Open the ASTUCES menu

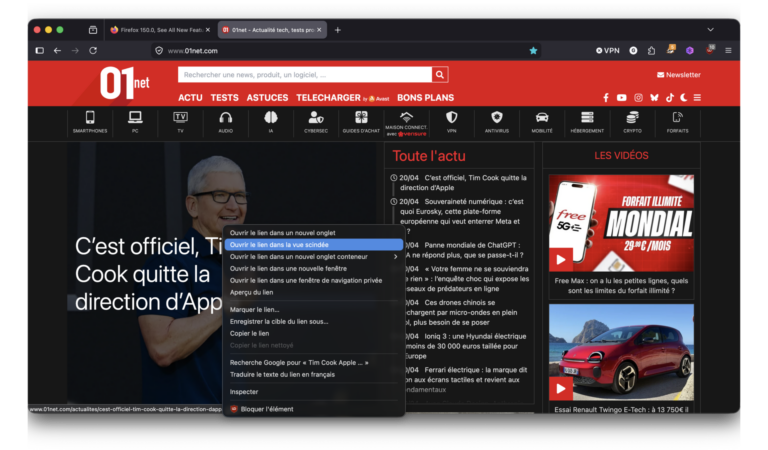coord(267,98)
